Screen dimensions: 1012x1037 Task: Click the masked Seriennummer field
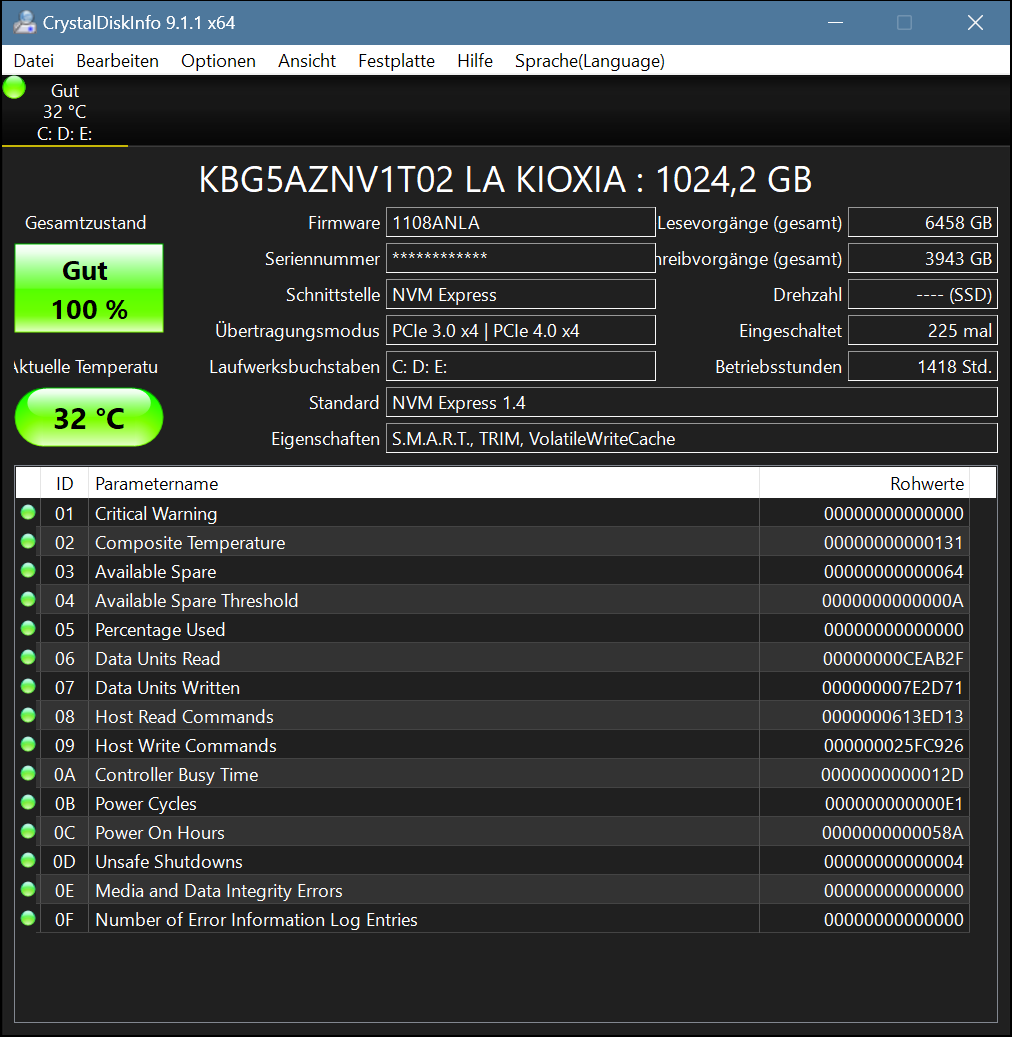pyautogui.click(x=521, y=259)
